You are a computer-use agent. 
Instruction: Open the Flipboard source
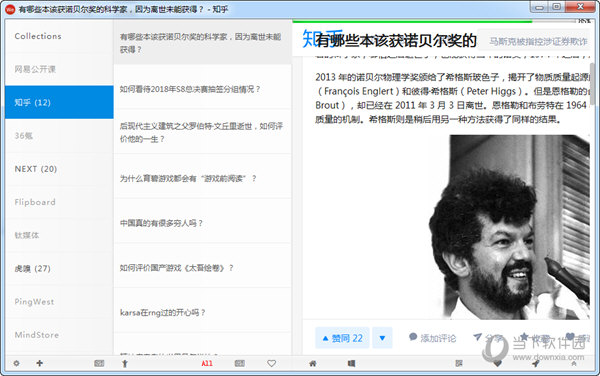[x=59, y=202]
